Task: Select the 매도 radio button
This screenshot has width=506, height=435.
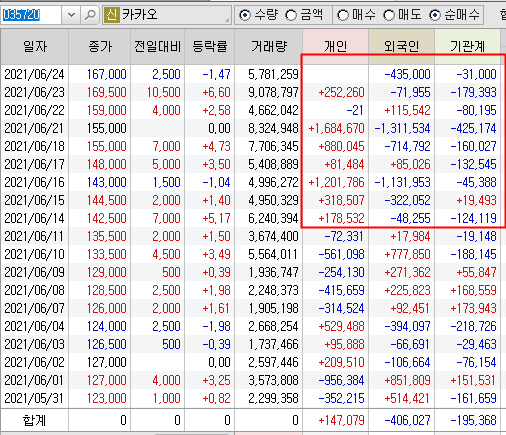Action: click(389, 15)
